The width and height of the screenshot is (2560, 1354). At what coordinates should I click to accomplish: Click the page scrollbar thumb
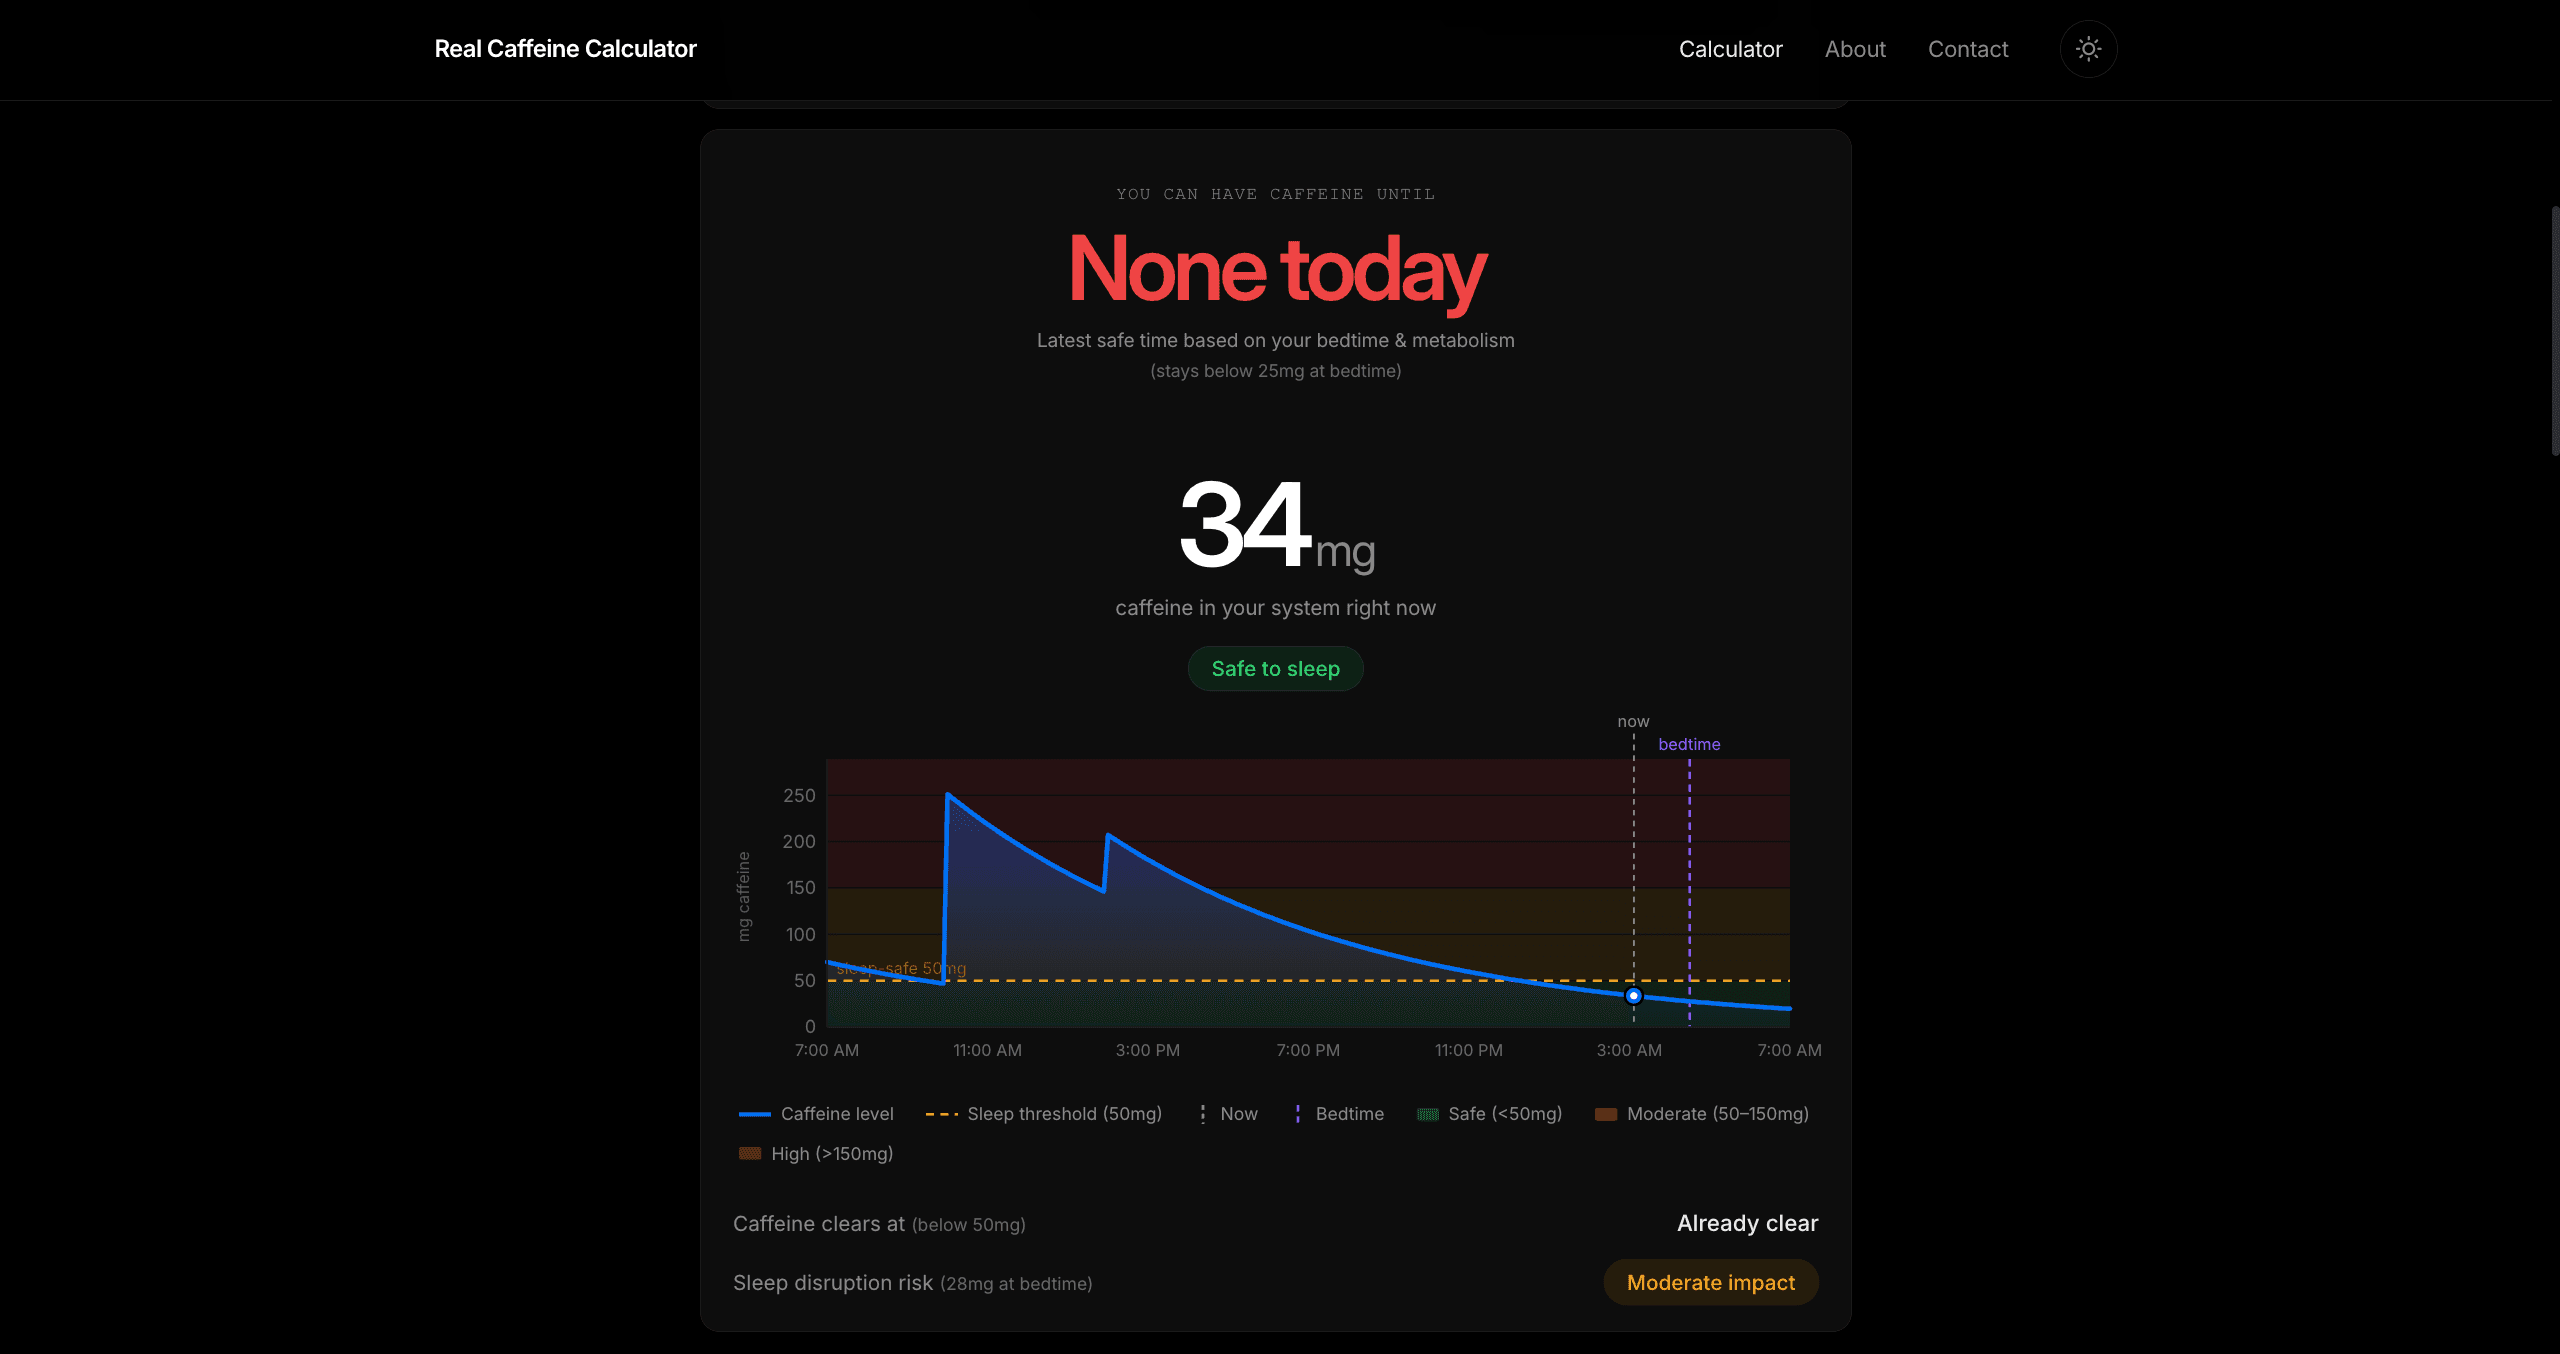[x=2554, y=330]
